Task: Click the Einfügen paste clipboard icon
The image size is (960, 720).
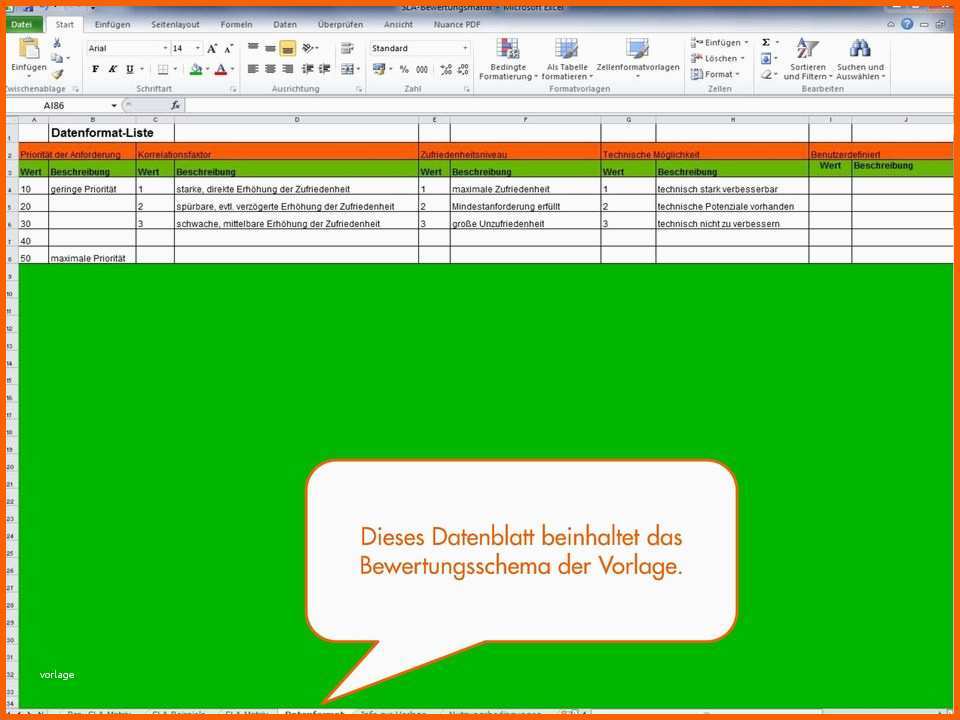Action: click(28, 50)
